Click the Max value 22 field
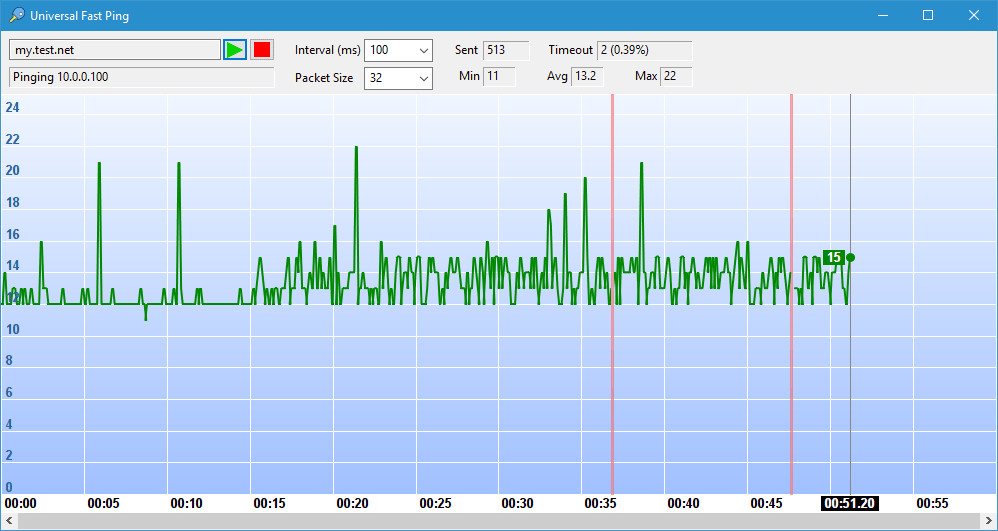998x531 pixels. tap(676, 76)
